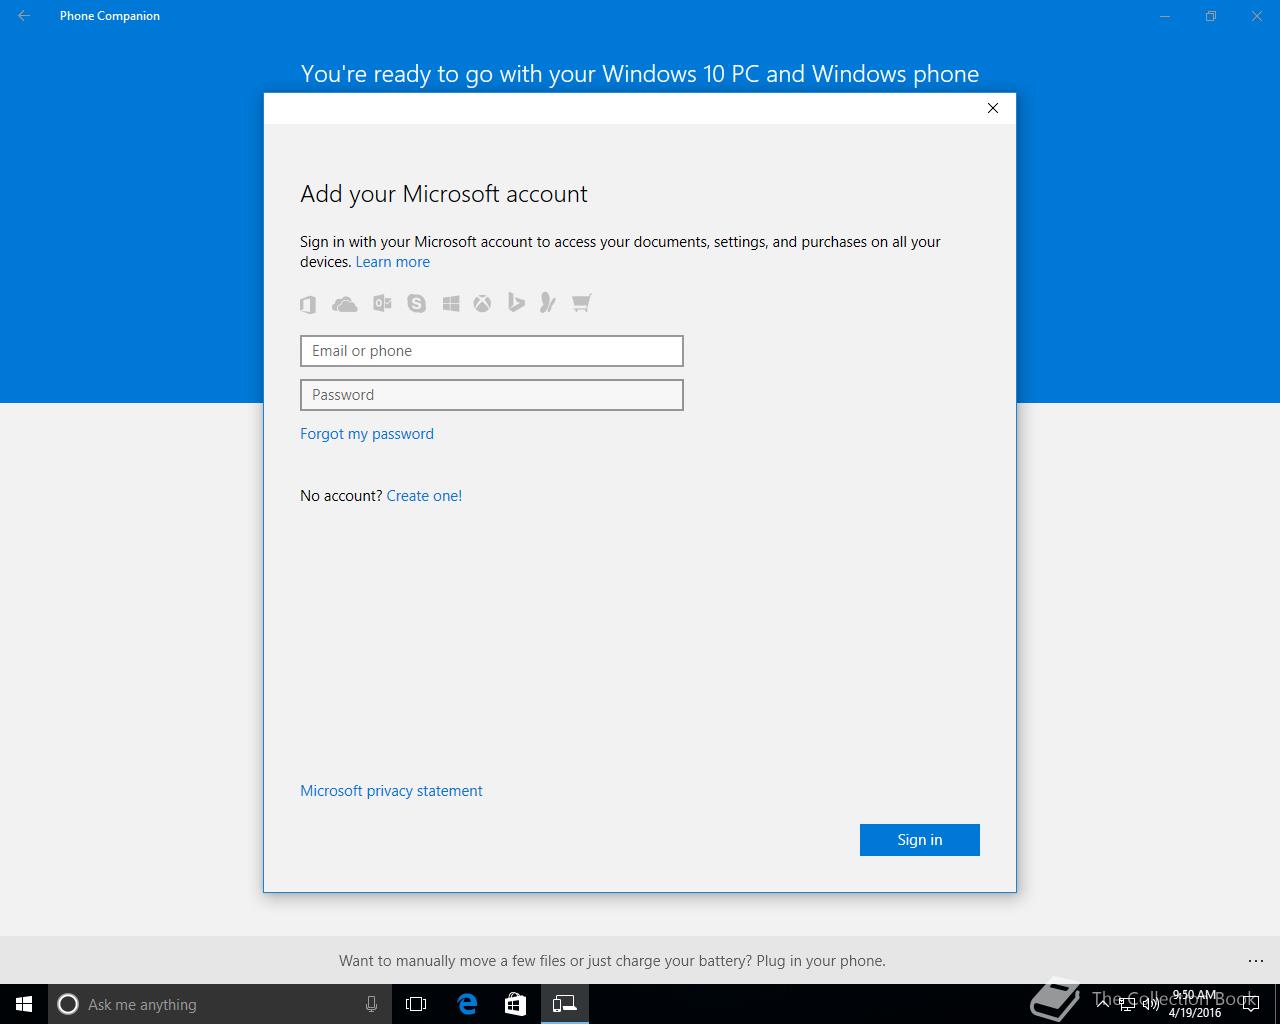Open the clock showing 9:50 AM

tap(1195, 1004)
